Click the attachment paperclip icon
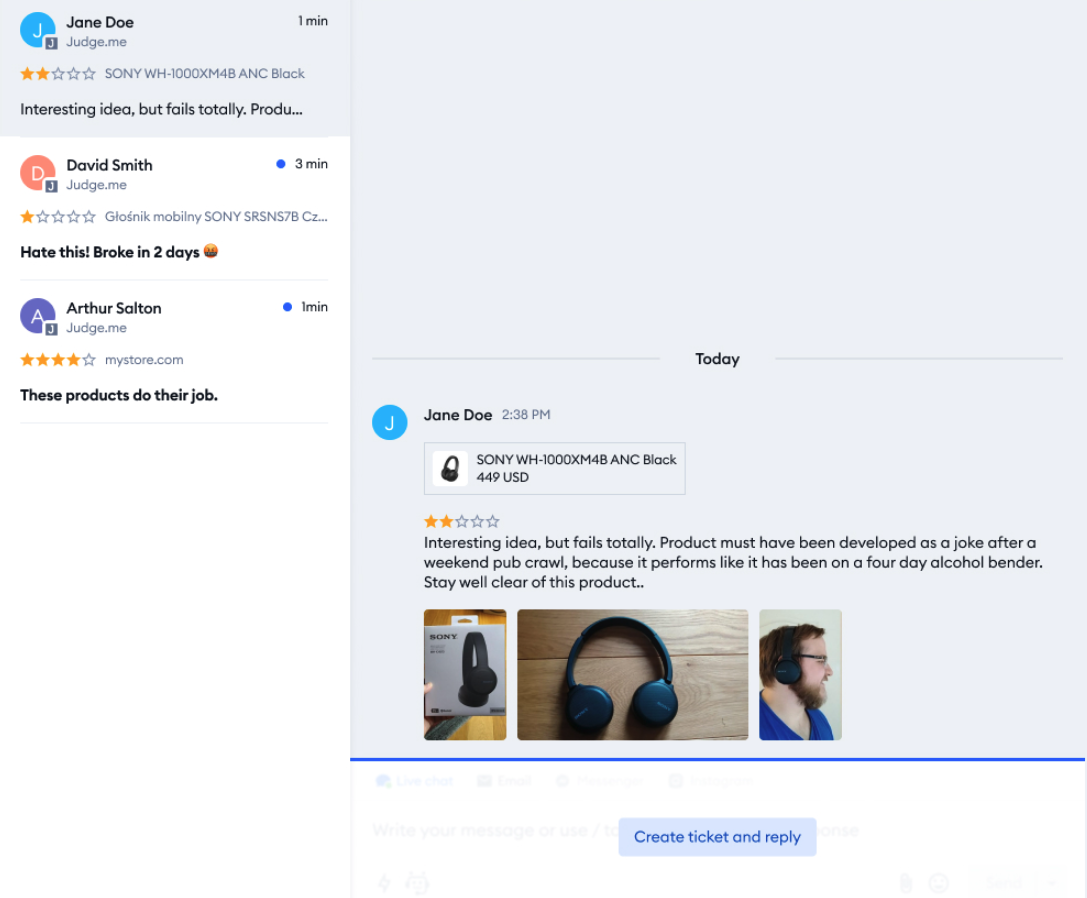Viewport: 1087px width, 898px height. [x=905, y=883]
